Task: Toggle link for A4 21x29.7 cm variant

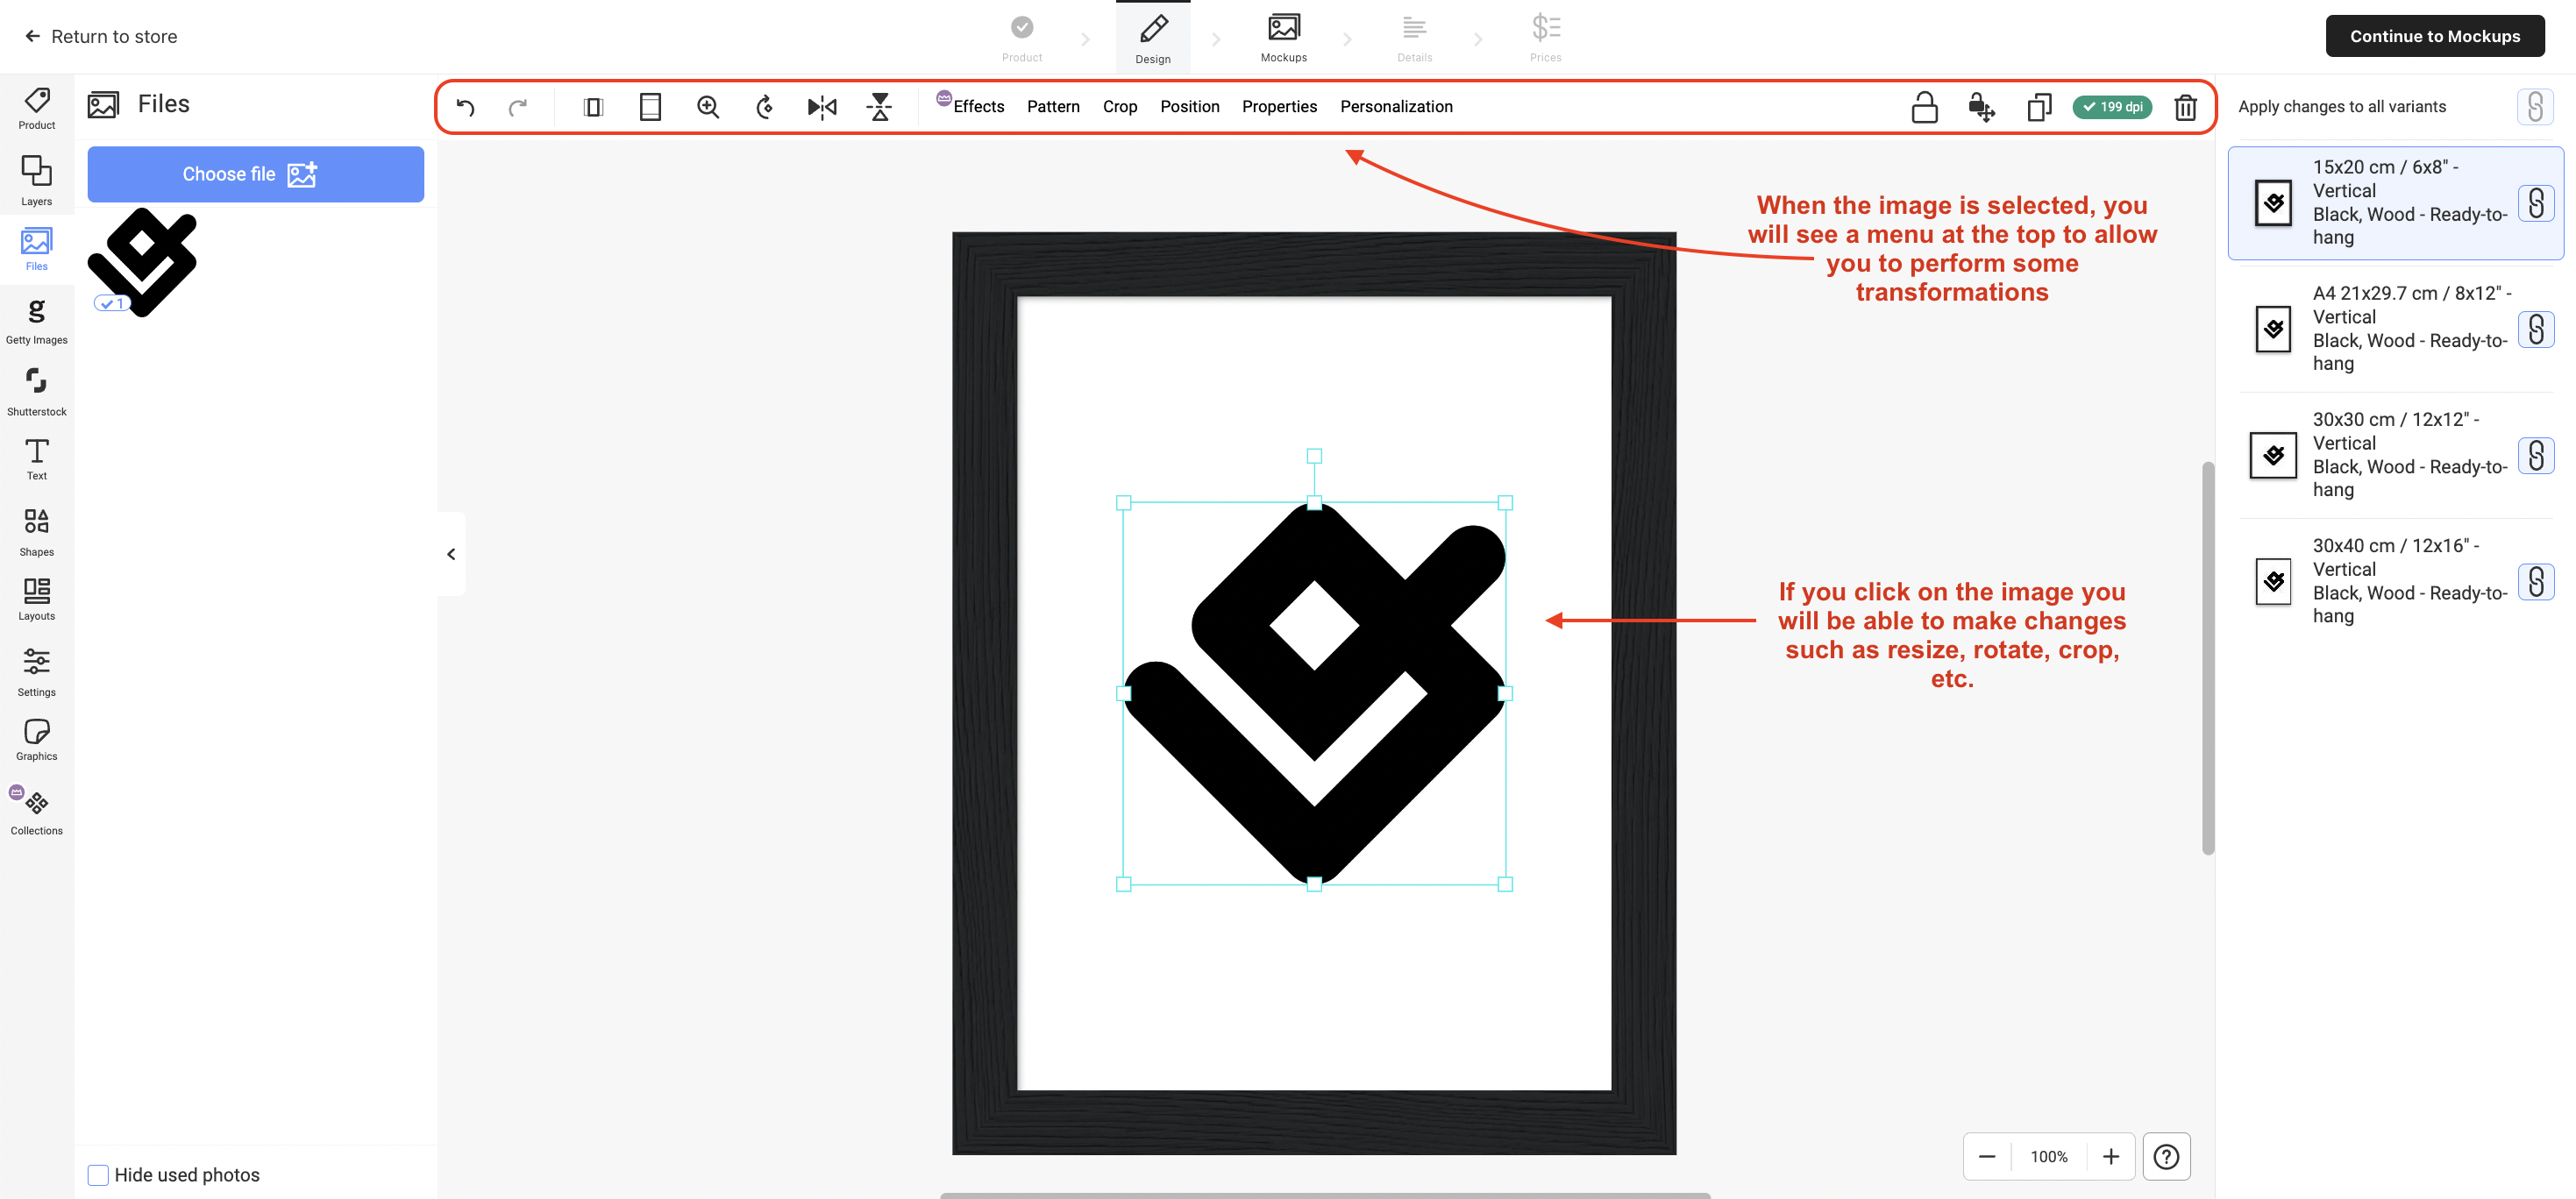Action: 2535,329
